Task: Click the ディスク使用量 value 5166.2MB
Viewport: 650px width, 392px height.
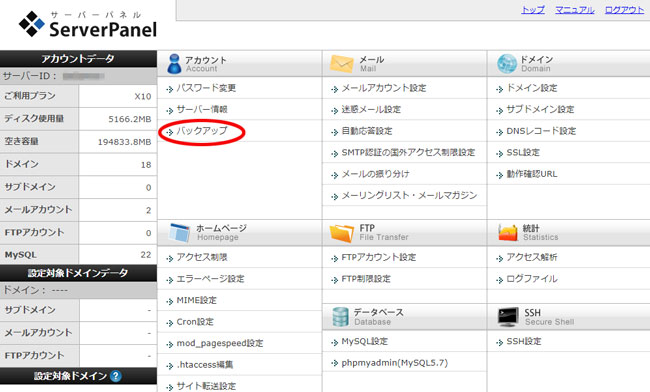Action: tap(129, 119)
